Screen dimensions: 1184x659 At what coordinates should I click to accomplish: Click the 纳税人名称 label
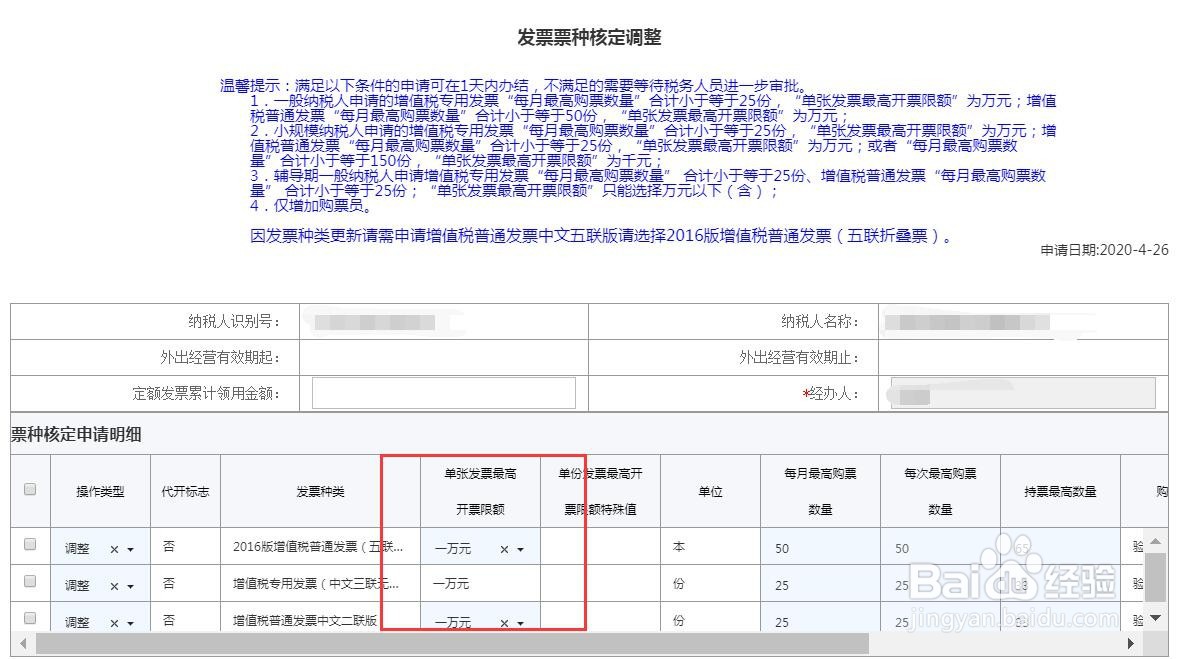coord(821,322)
